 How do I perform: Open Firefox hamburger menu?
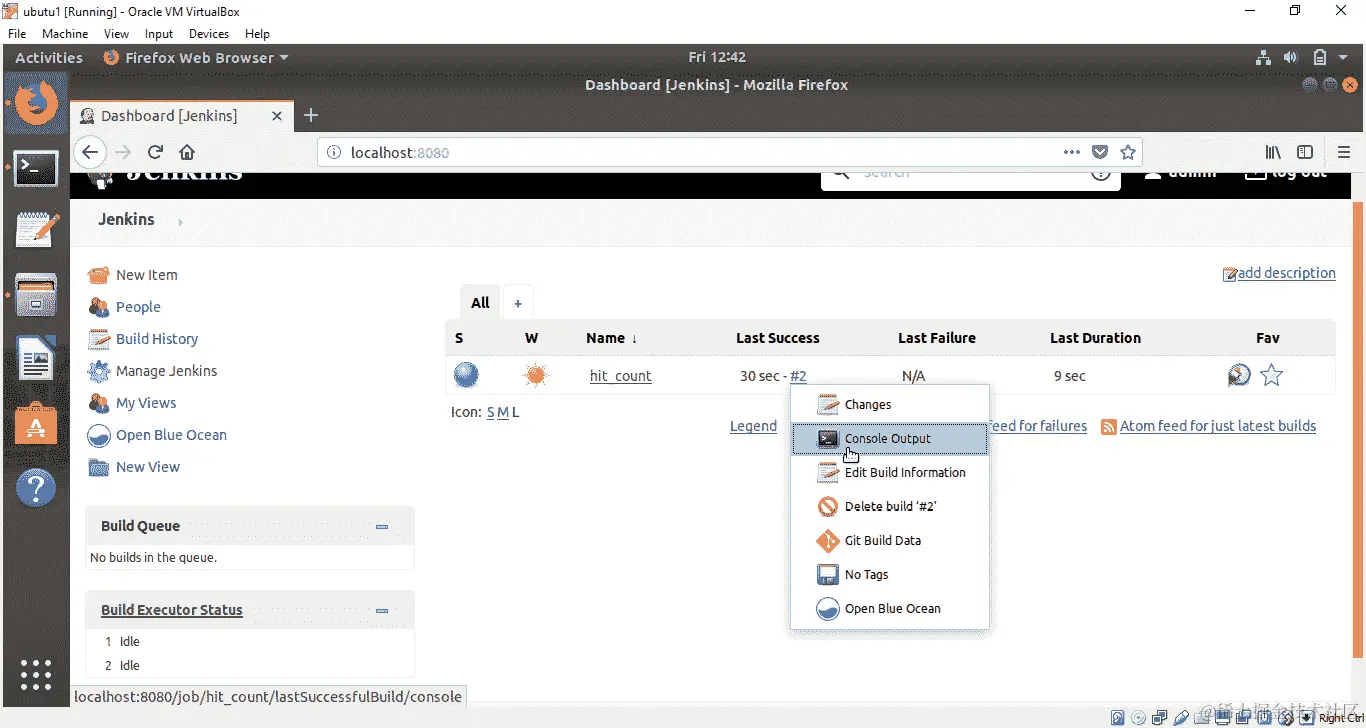(x=1343, y=152)
